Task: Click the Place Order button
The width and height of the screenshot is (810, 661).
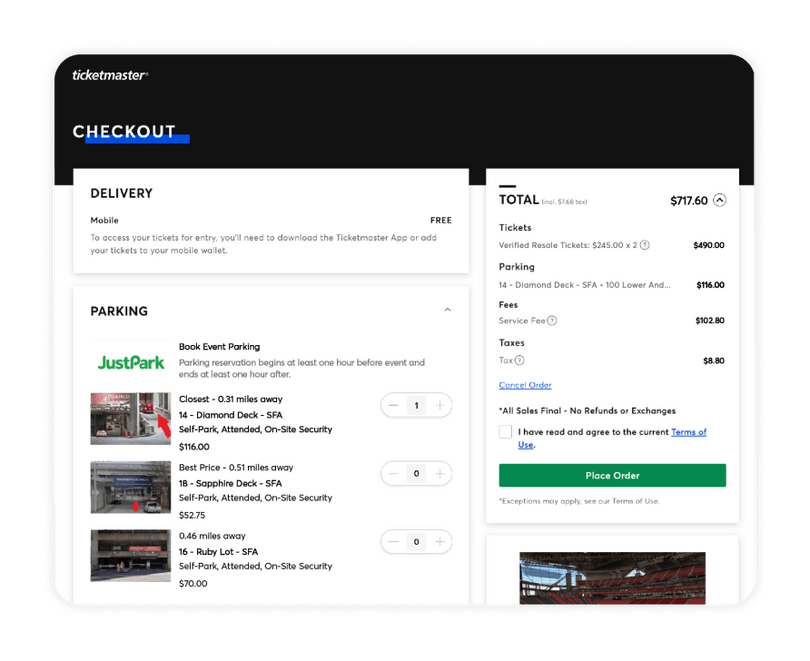Action: click(x=612, y=475)
